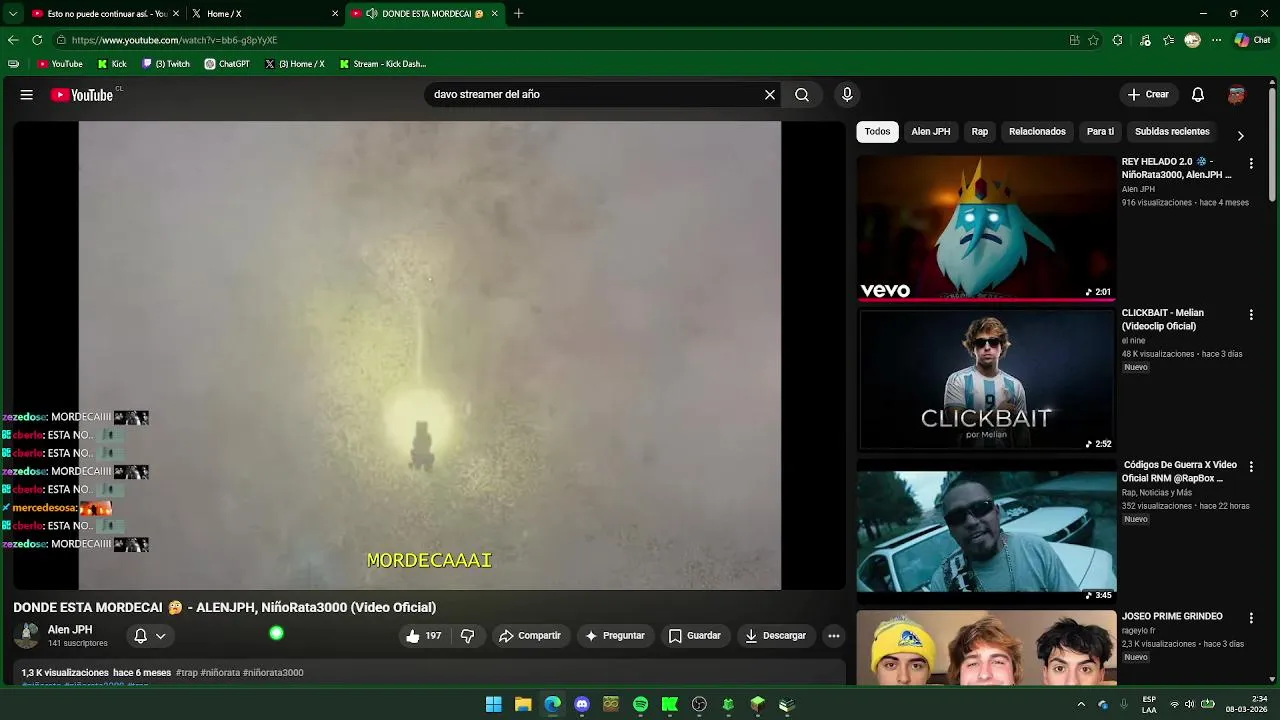Open the (3) Twitch bookmark
1280x720 pixels.
(x=165, y=64)
